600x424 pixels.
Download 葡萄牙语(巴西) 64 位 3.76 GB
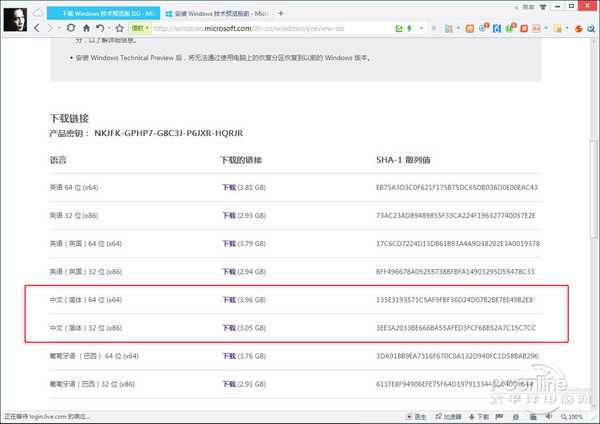[229, 356]
